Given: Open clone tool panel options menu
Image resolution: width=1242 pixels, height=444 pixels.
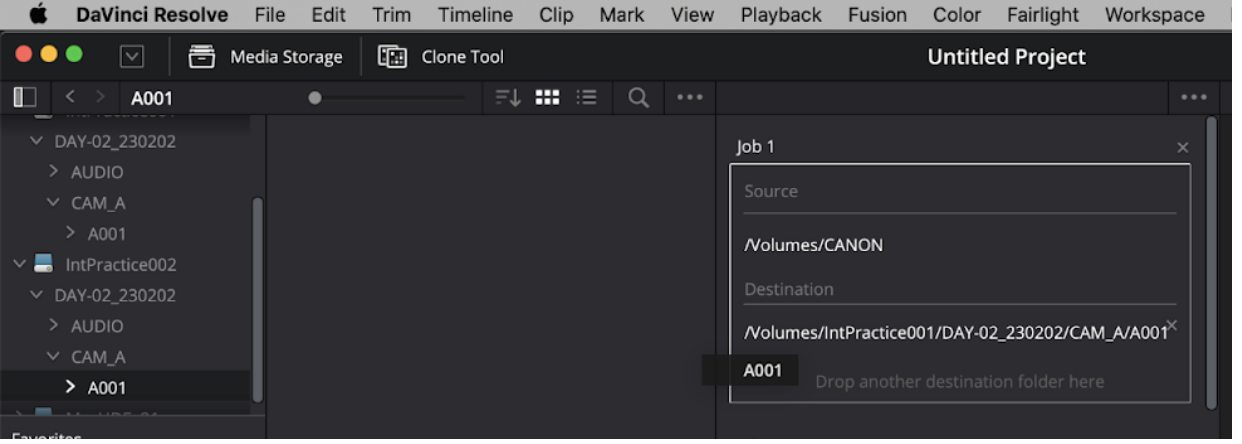Looking at the screenshot, I should pos(1193,98).
